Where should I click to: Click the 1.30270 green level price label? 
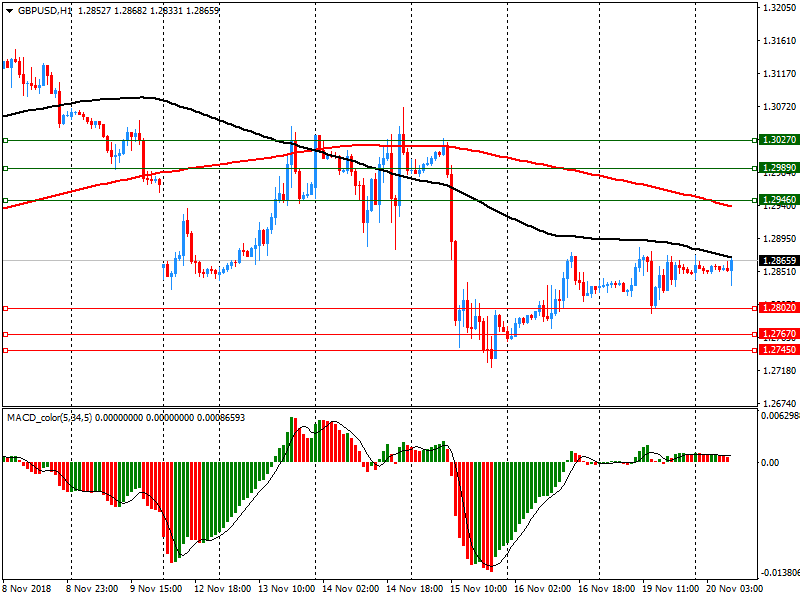pos(779,140)
